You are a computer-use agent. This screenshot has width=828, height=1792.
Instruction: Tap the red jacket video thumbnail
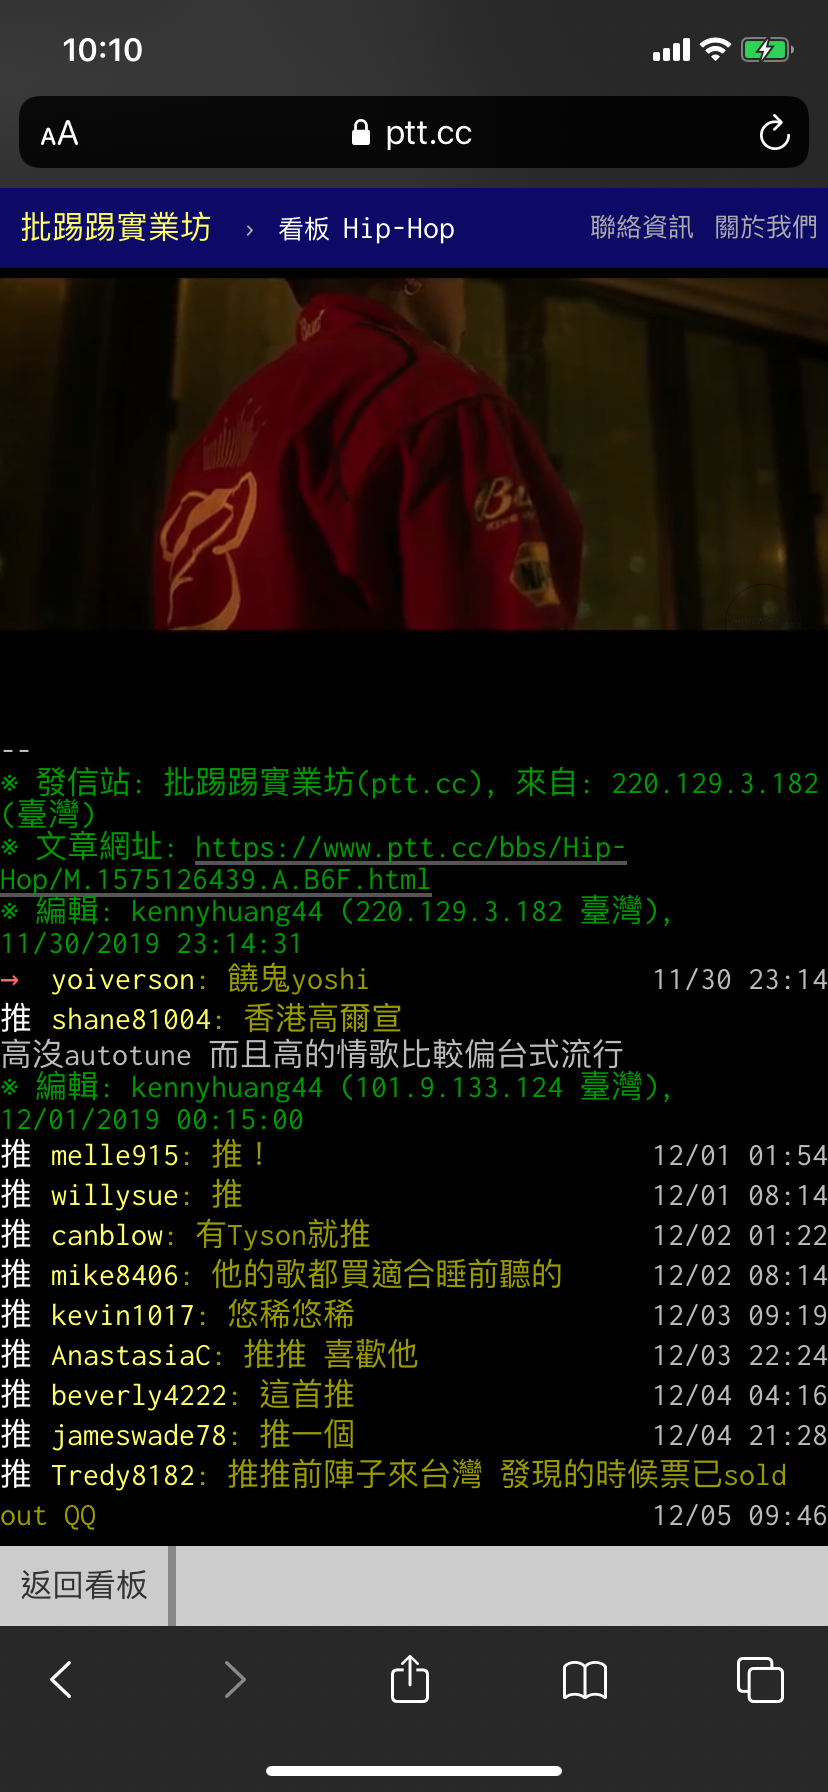point(414,454)
